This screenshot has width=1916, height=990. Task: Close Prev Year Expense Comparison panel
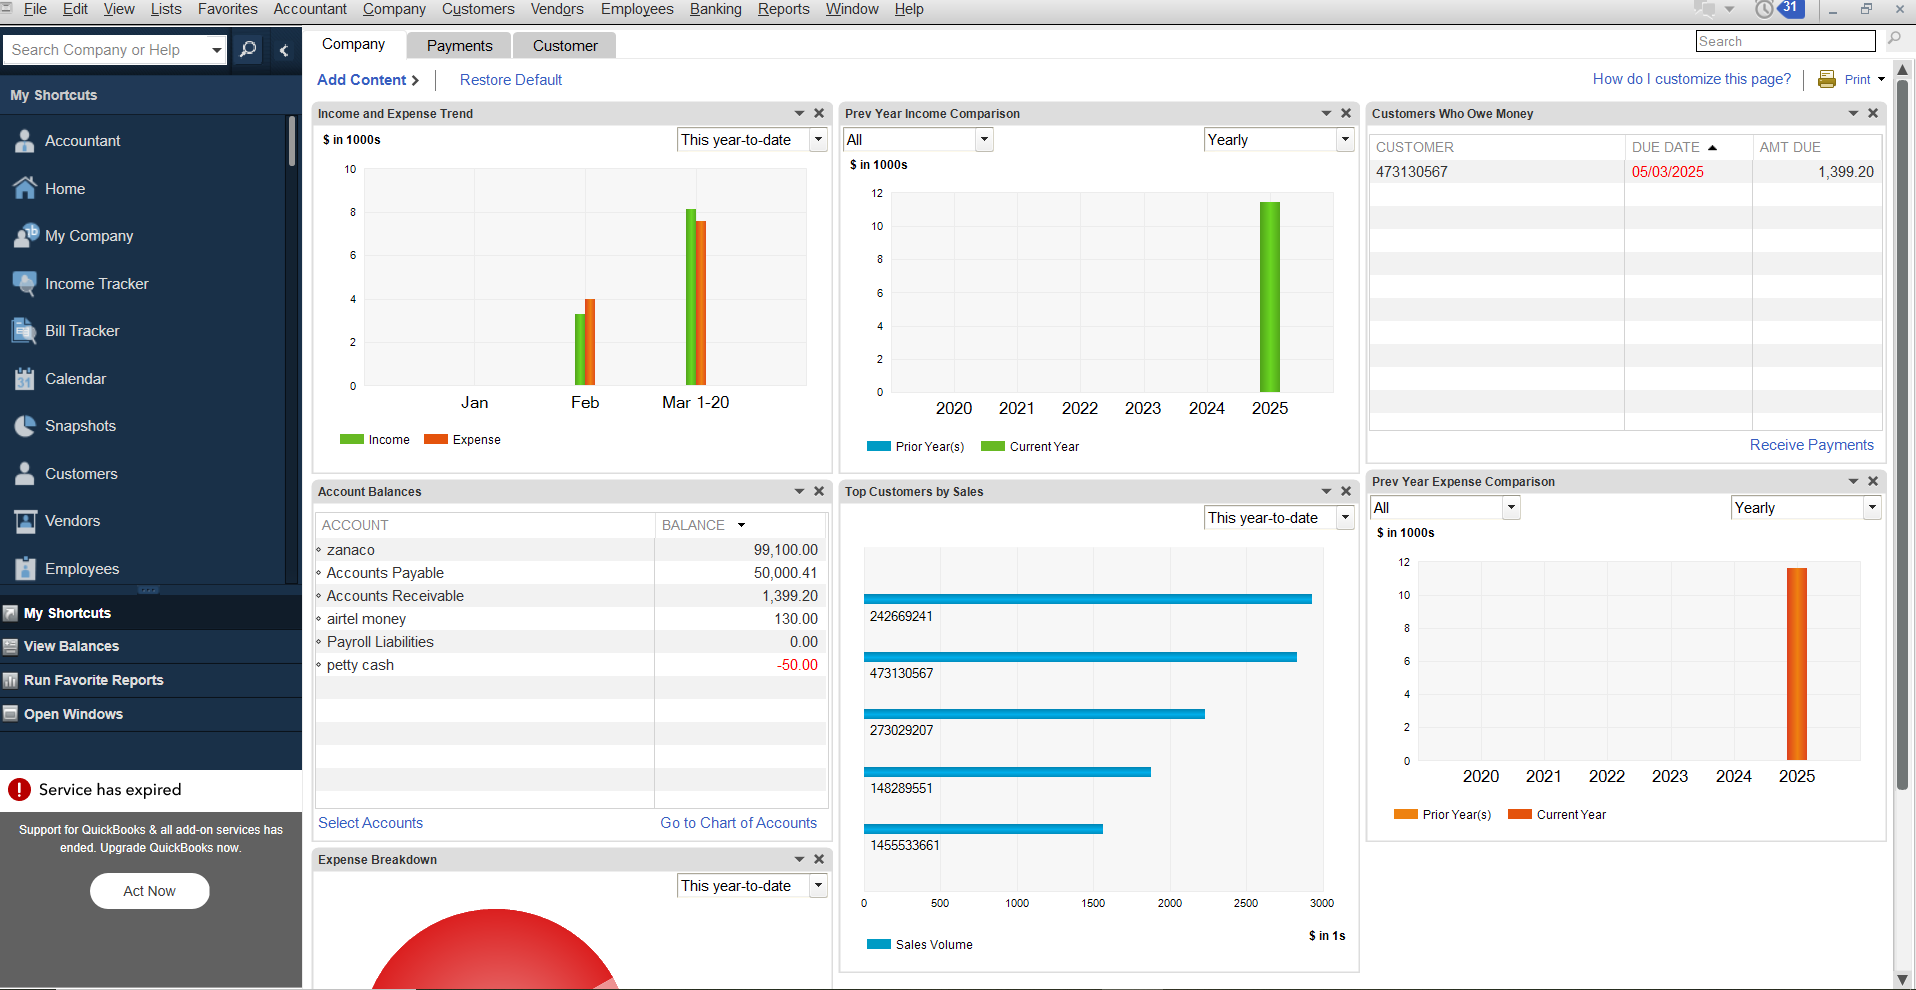[x=1873, y=481]
